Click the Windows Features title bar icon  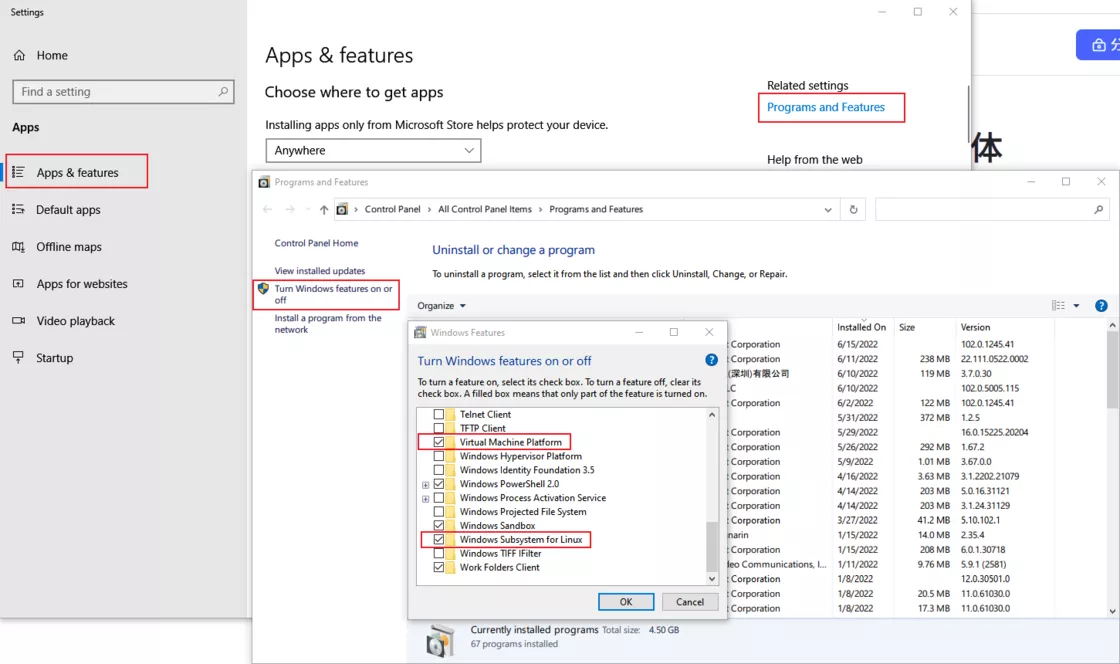pos(420,332)
